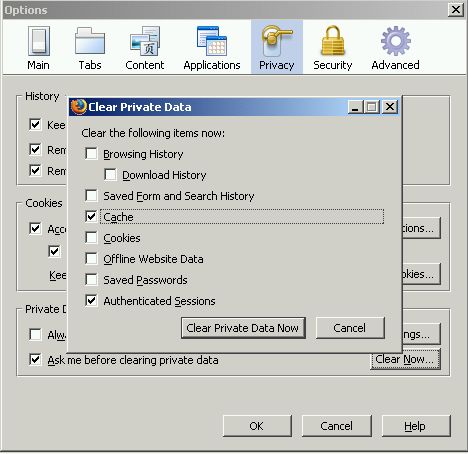Toggle Ask me before clearing private data
468x454 pixels.
click(x=35, y=360)
